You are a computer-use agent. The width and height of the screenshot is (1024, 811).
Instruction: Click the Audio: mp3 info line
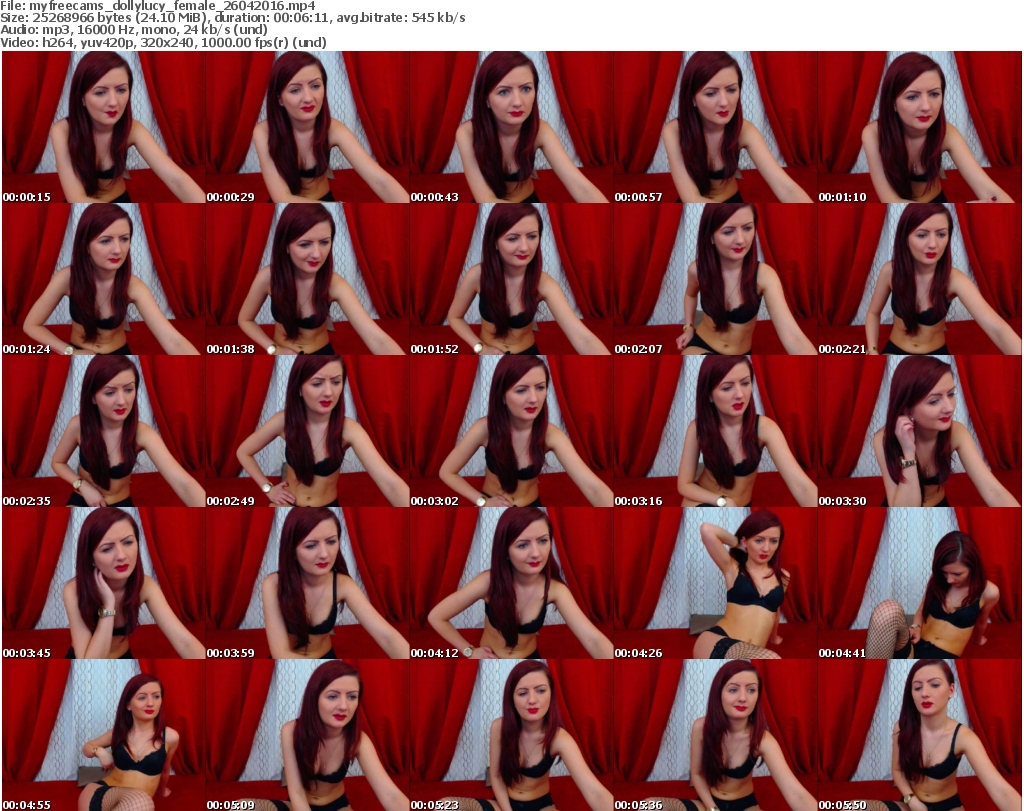tap(134, 30)
